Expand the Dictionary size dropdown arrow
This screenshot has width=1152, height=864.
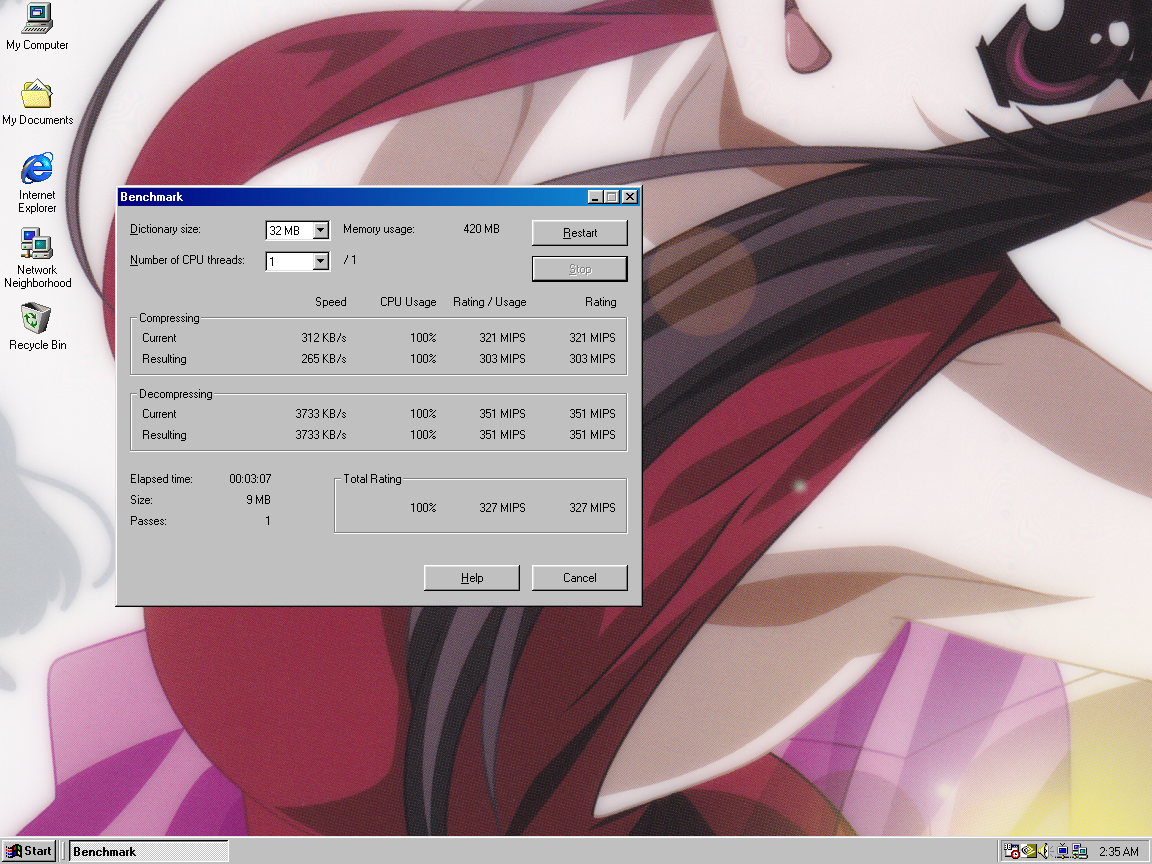tap(320, 231)
